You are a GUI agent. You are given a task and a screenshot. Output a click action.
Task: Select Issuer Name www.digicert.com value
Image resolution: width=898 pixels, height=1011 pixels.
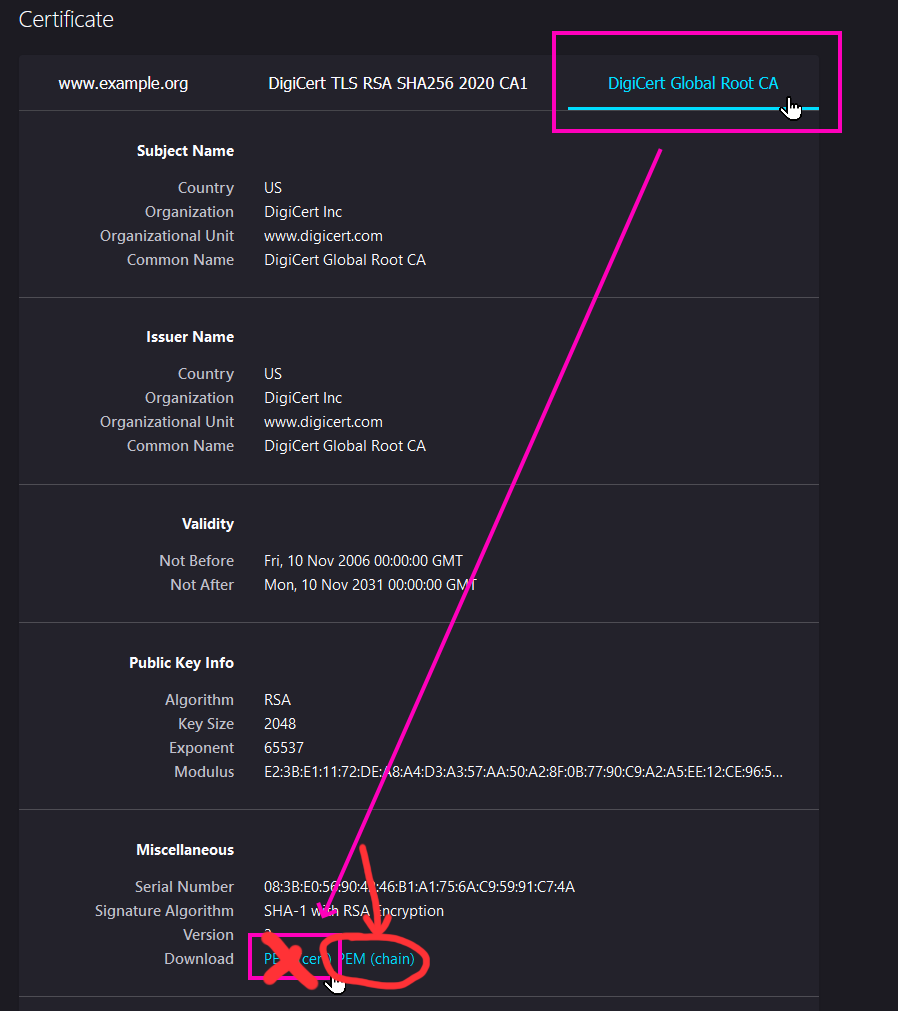[323, 422]
